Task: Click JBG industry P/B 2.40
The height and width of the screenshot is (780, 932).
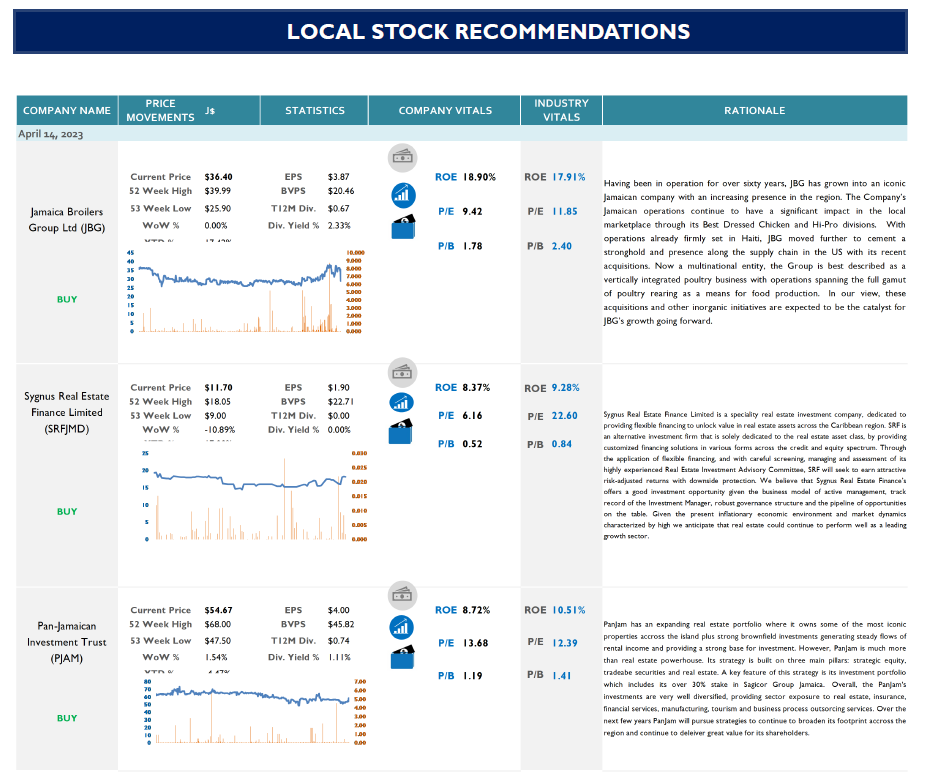Action: click(x=562, y=246)
